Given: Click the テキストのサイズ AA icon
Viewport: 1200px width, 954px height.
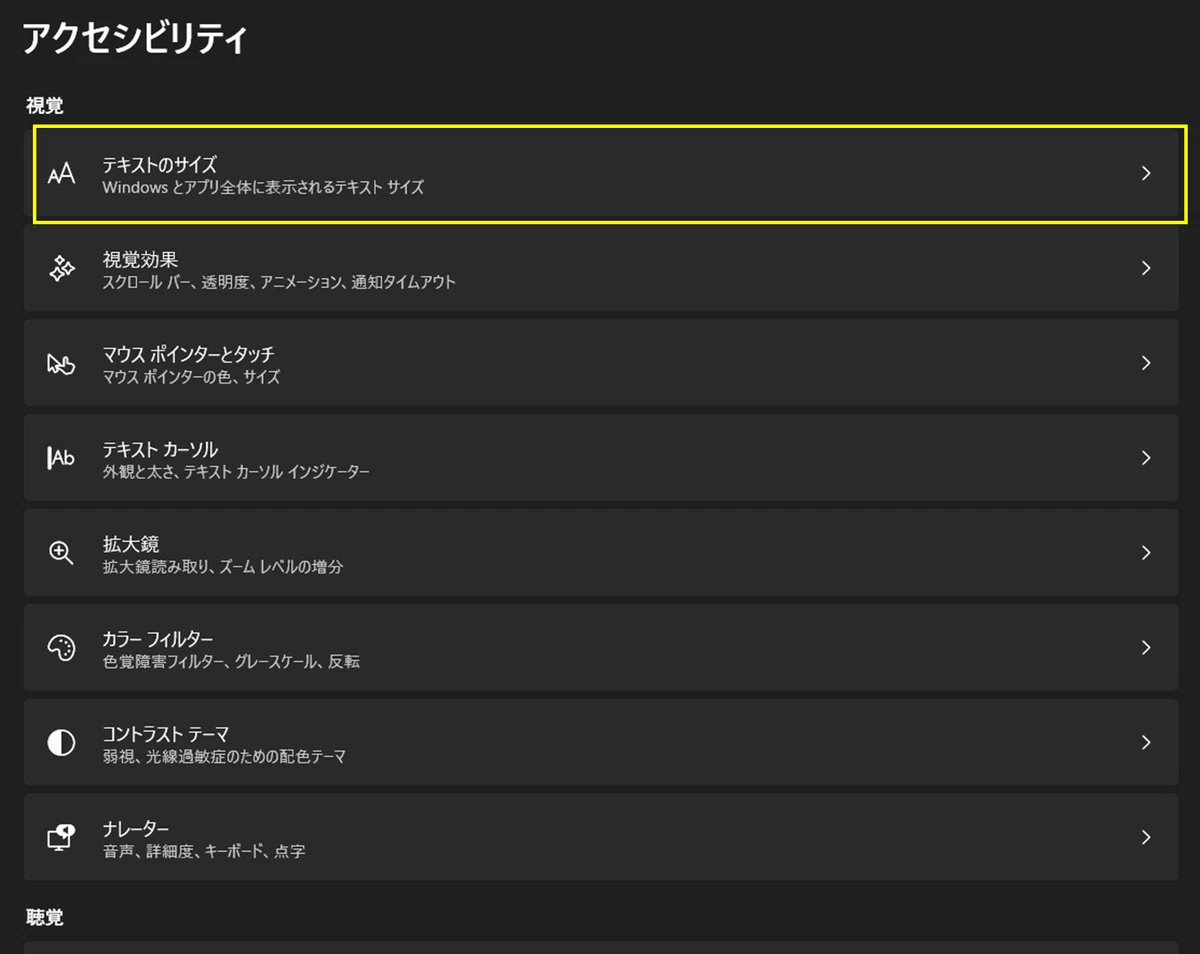Looking at the screenshot, I should point(61,174).
